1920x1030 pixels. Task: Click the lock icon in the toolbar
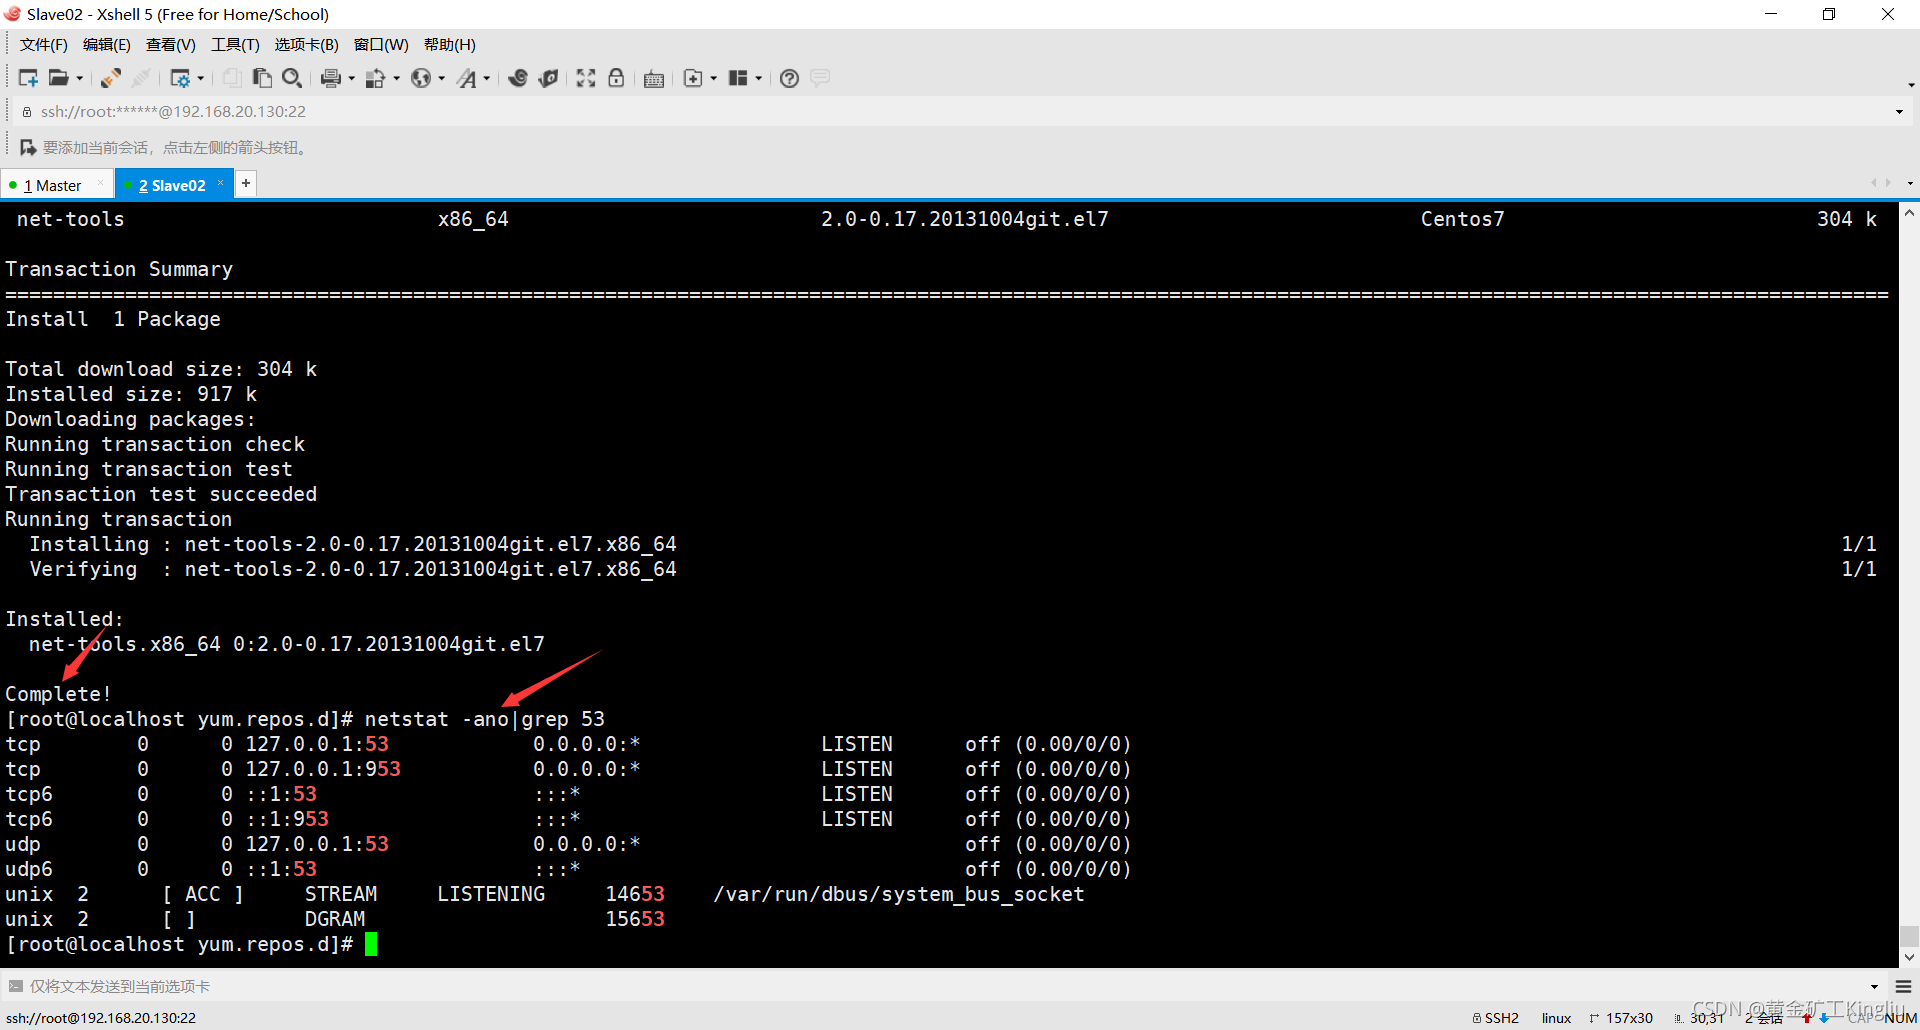tap(616, 78)
